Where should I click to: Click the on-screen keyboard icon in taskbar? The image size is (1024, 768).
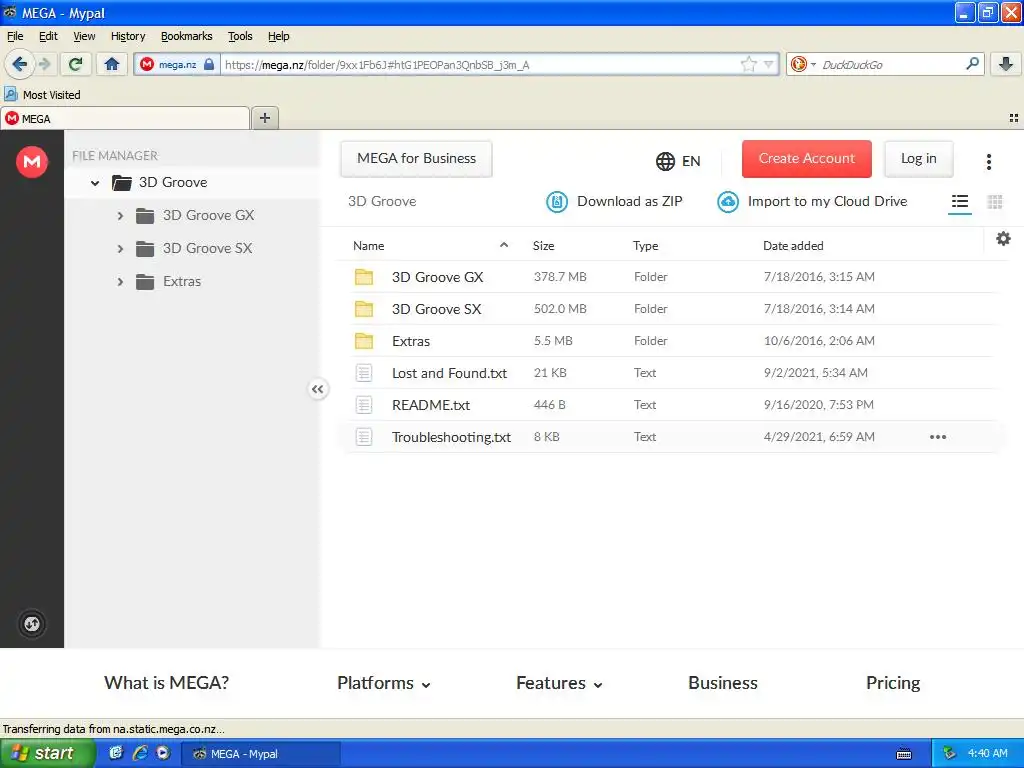(x=904, y=754)
